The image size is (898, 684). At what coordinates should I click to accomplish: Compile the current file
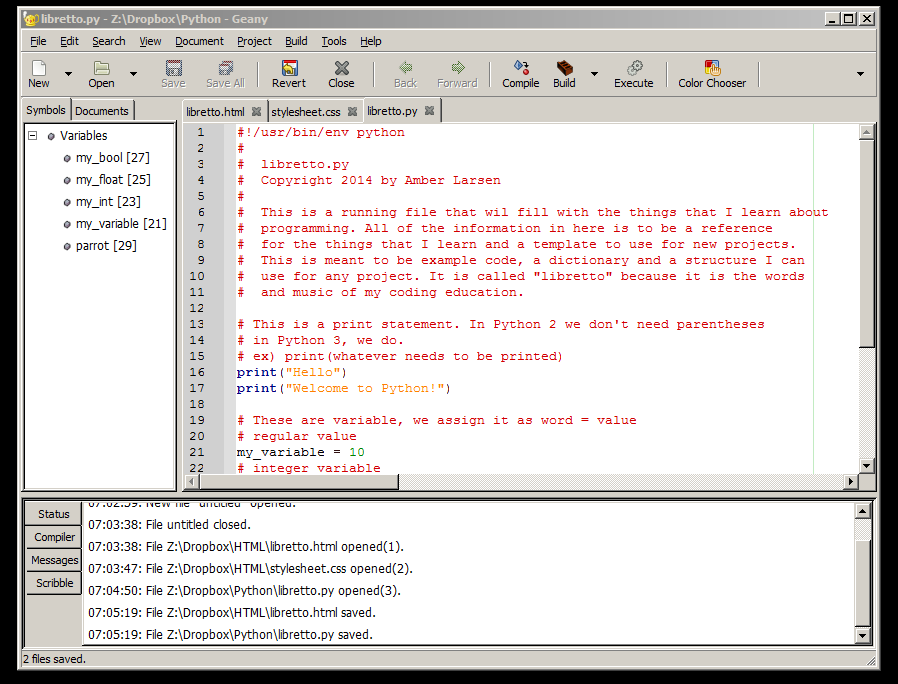pos(521,74)
